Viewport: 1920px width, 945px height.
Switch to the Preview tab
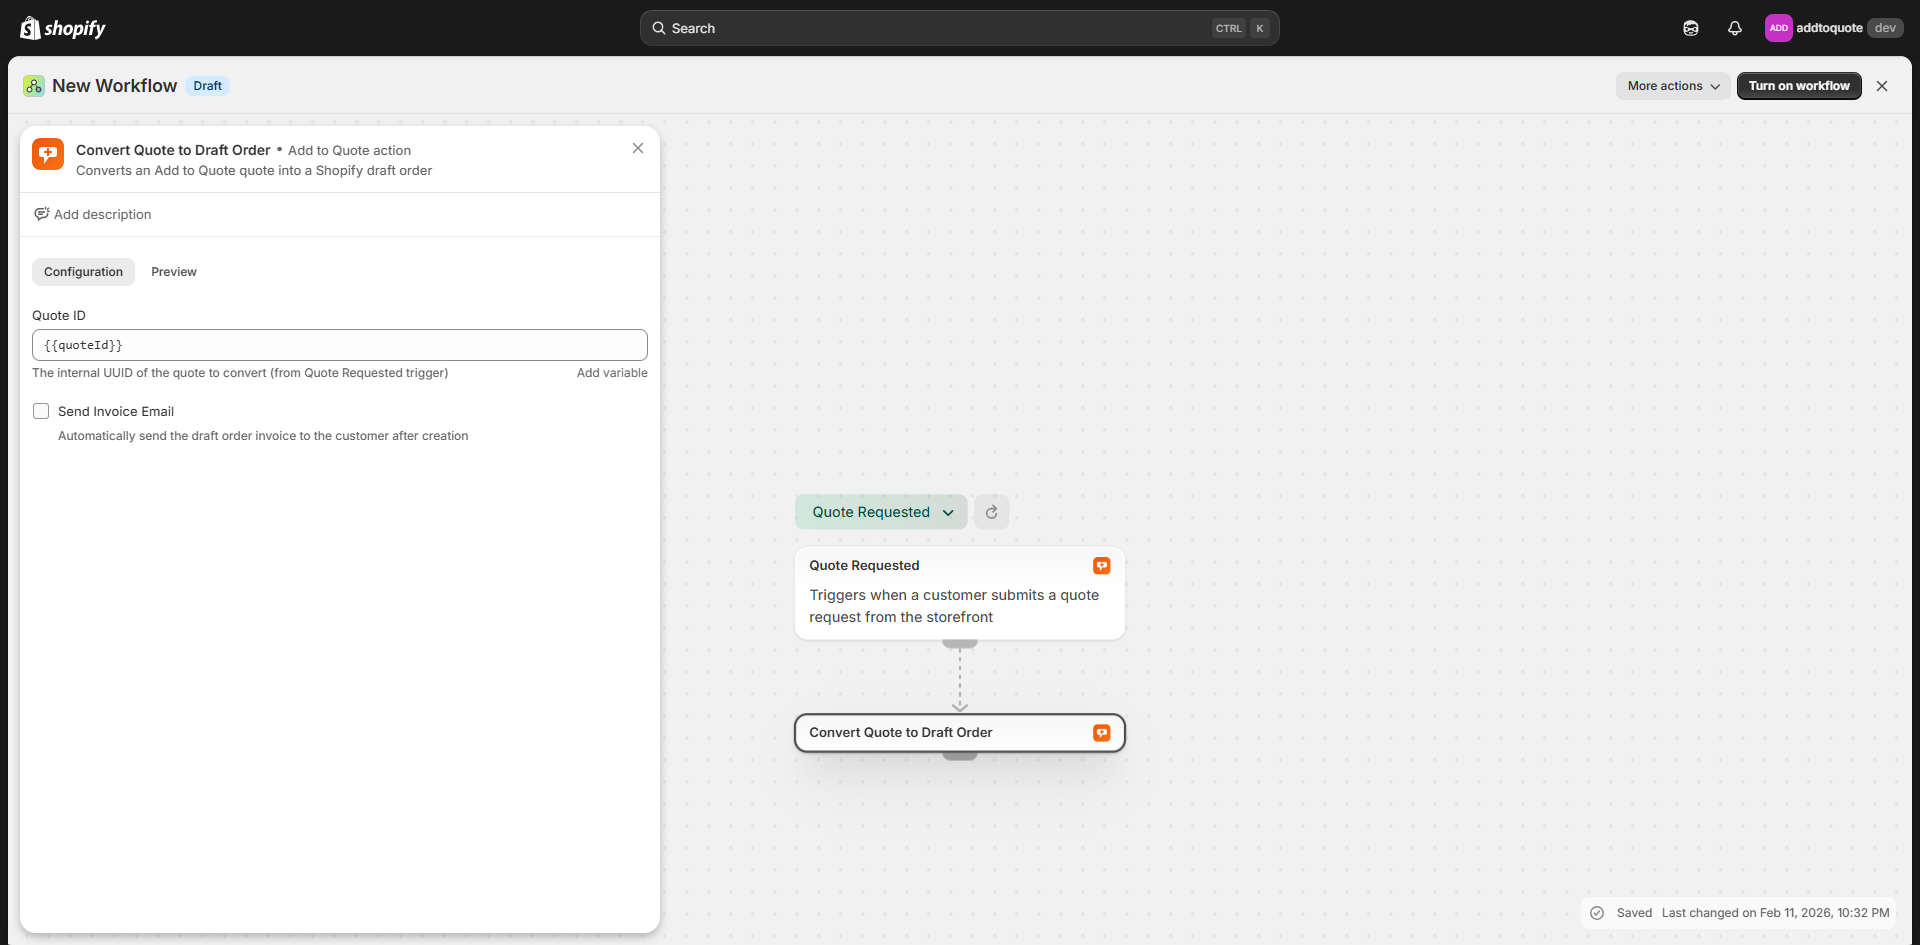(173, 271)
